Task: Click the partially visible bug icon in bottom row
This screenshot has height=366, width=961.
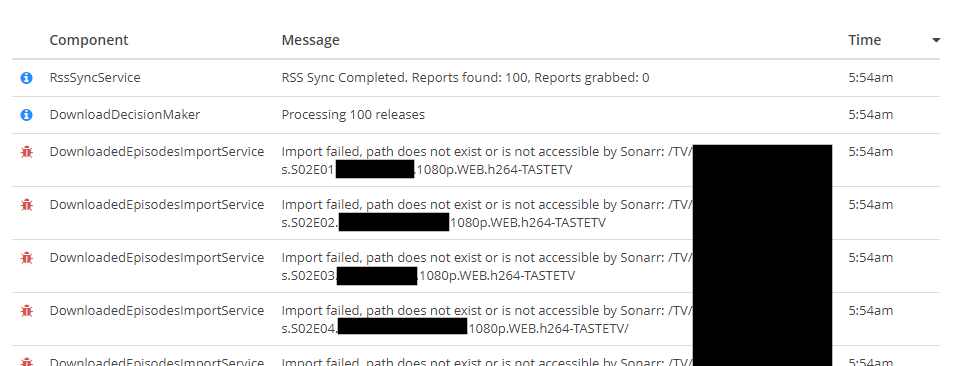Action: pyautogui.click(x=26, y=362)
